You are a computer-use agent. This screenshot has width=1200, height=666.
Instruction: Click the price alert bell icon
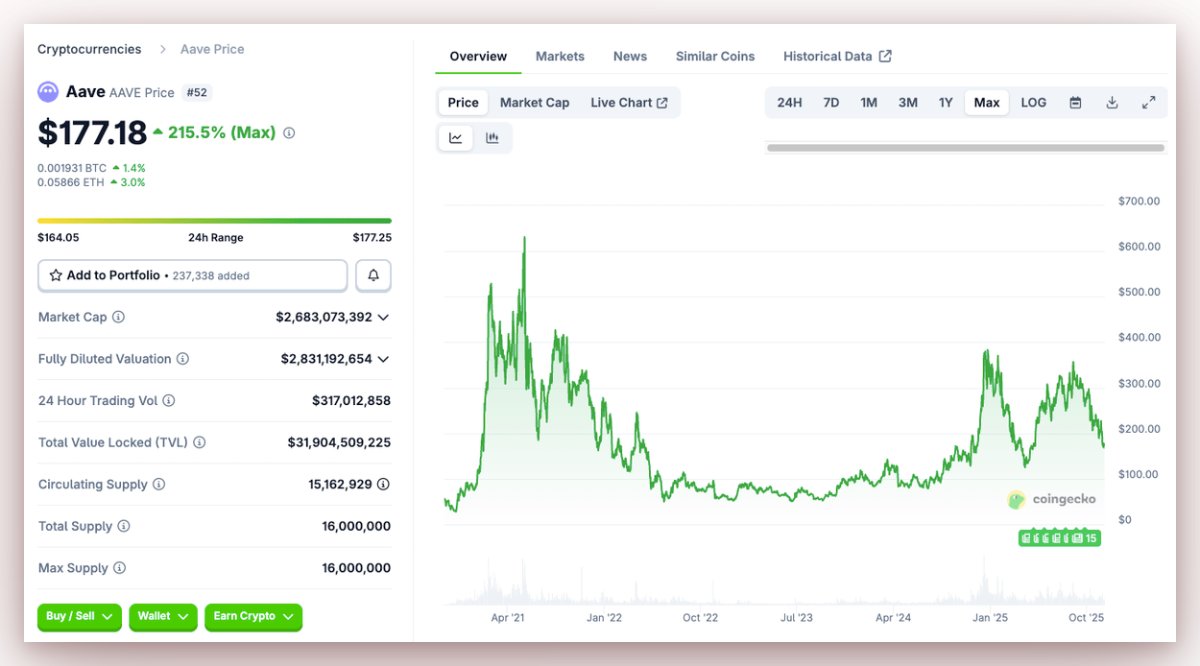[374, 275]
